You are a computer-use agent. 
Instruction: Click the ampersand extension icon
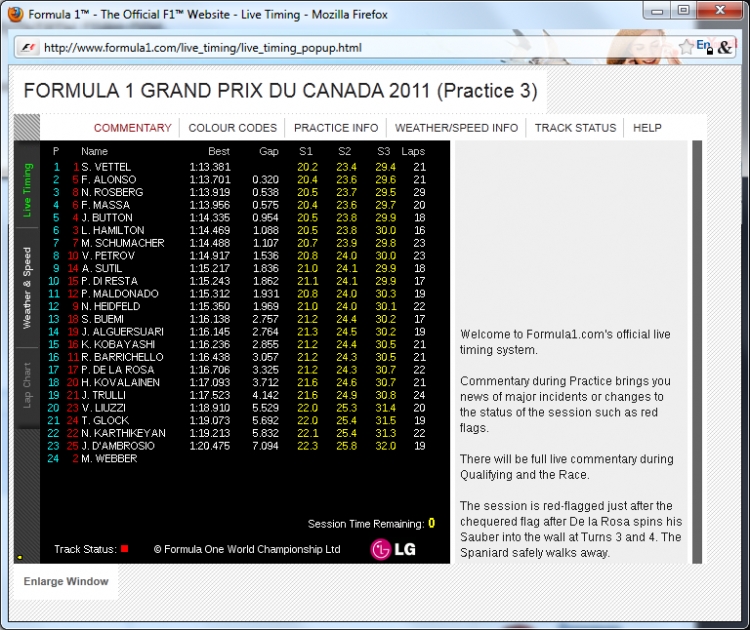[724, 47]
